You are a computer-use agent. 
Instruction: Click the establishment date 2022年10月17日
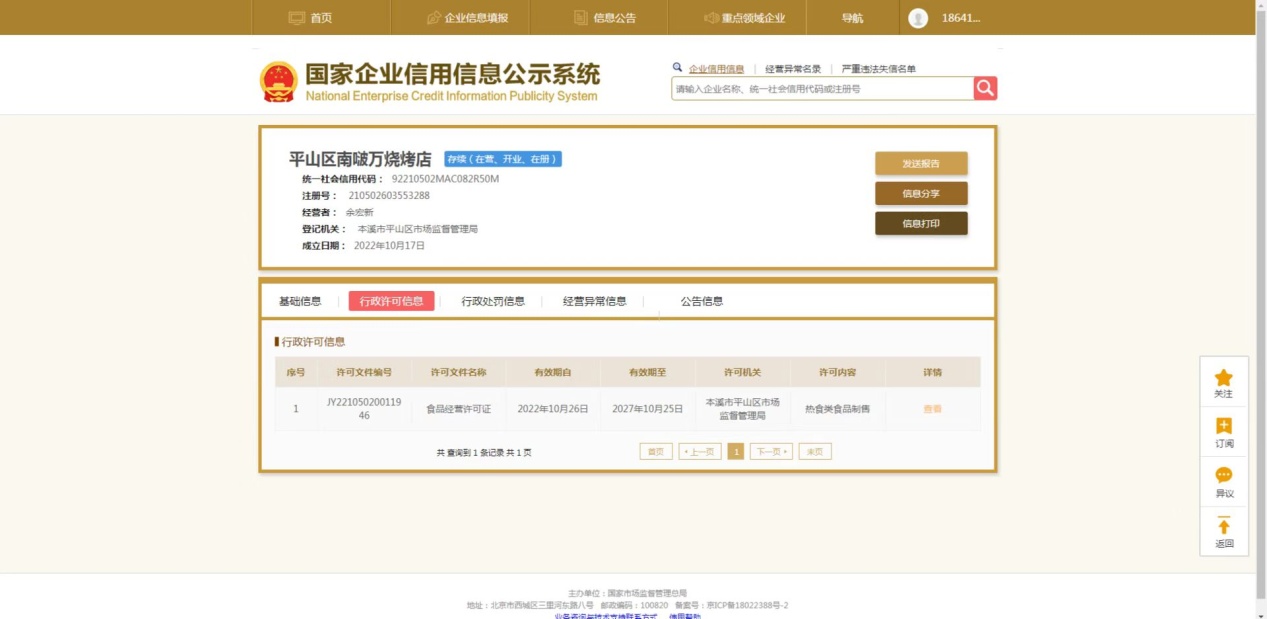pyautogui.click(x=389, y=245)
